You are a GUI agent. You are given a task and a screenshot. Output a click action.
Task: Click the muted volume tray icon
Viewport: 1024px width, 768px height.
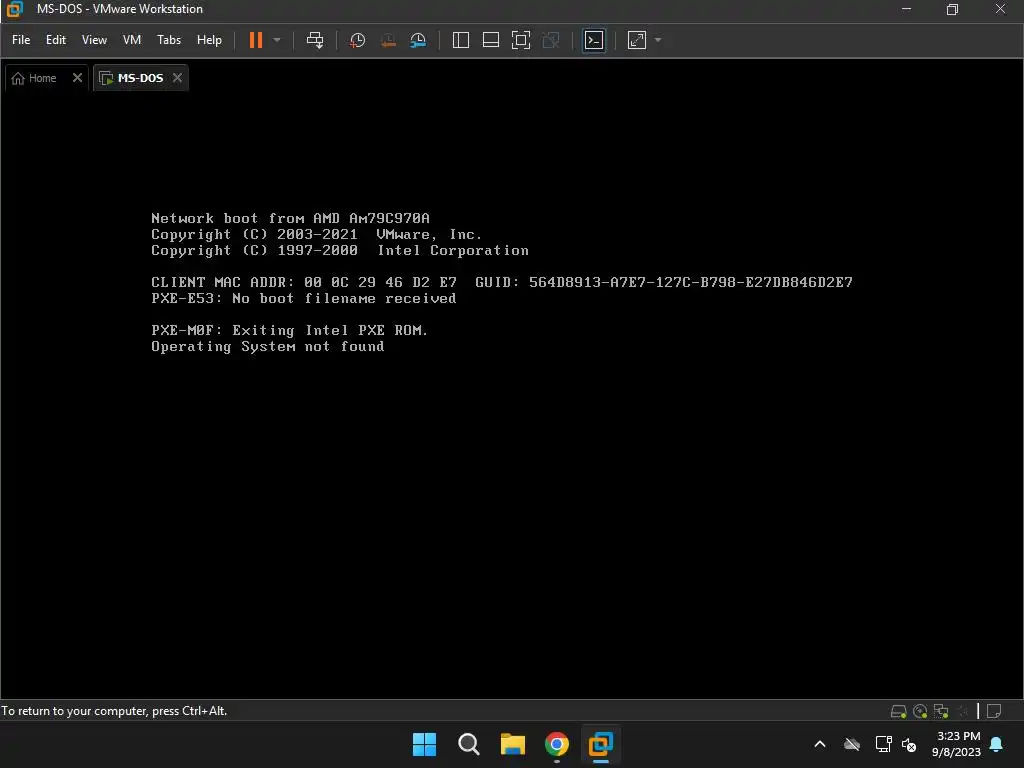click(908, 744)
